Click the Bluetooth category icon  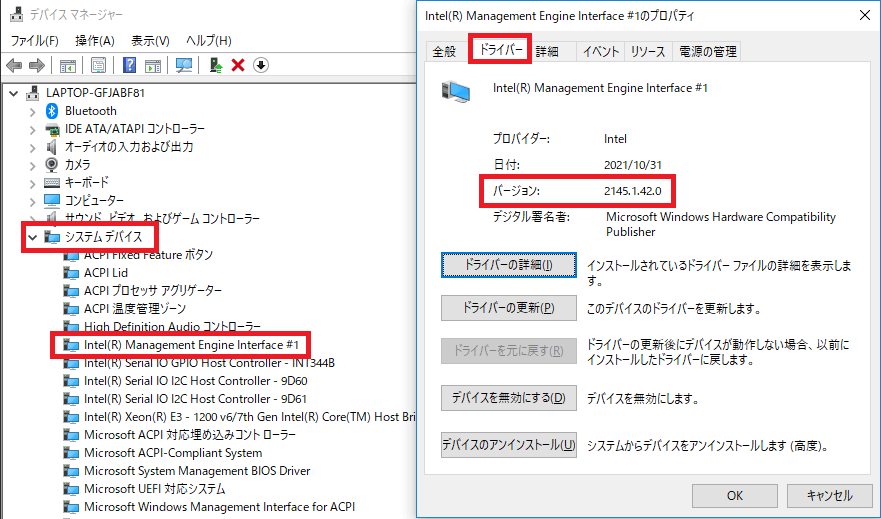(x=52, y=111)
